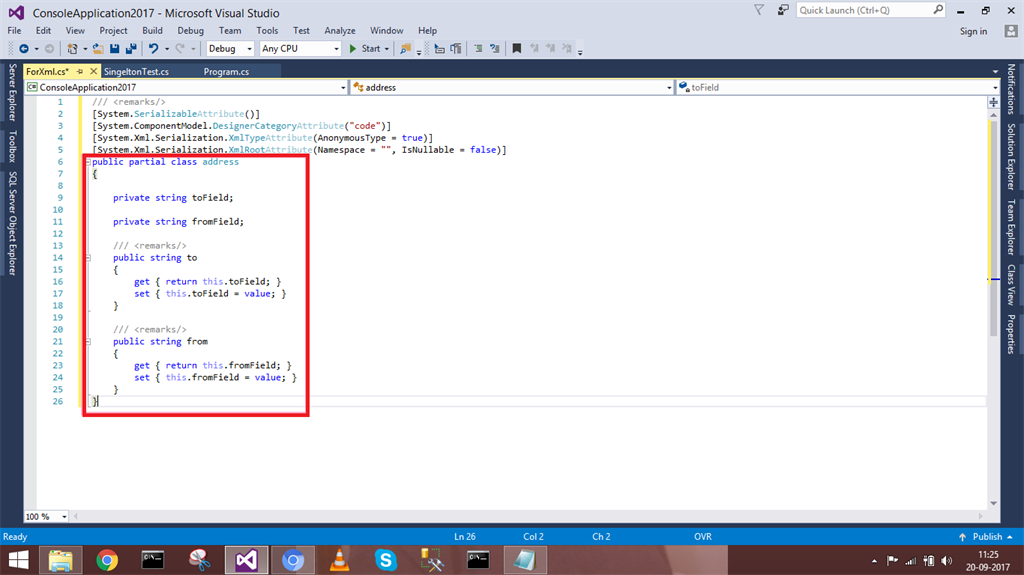Viewport: 1024px width, 575px height.
Task: Click the Navigate Backward arrow icon
Action: 24,48
